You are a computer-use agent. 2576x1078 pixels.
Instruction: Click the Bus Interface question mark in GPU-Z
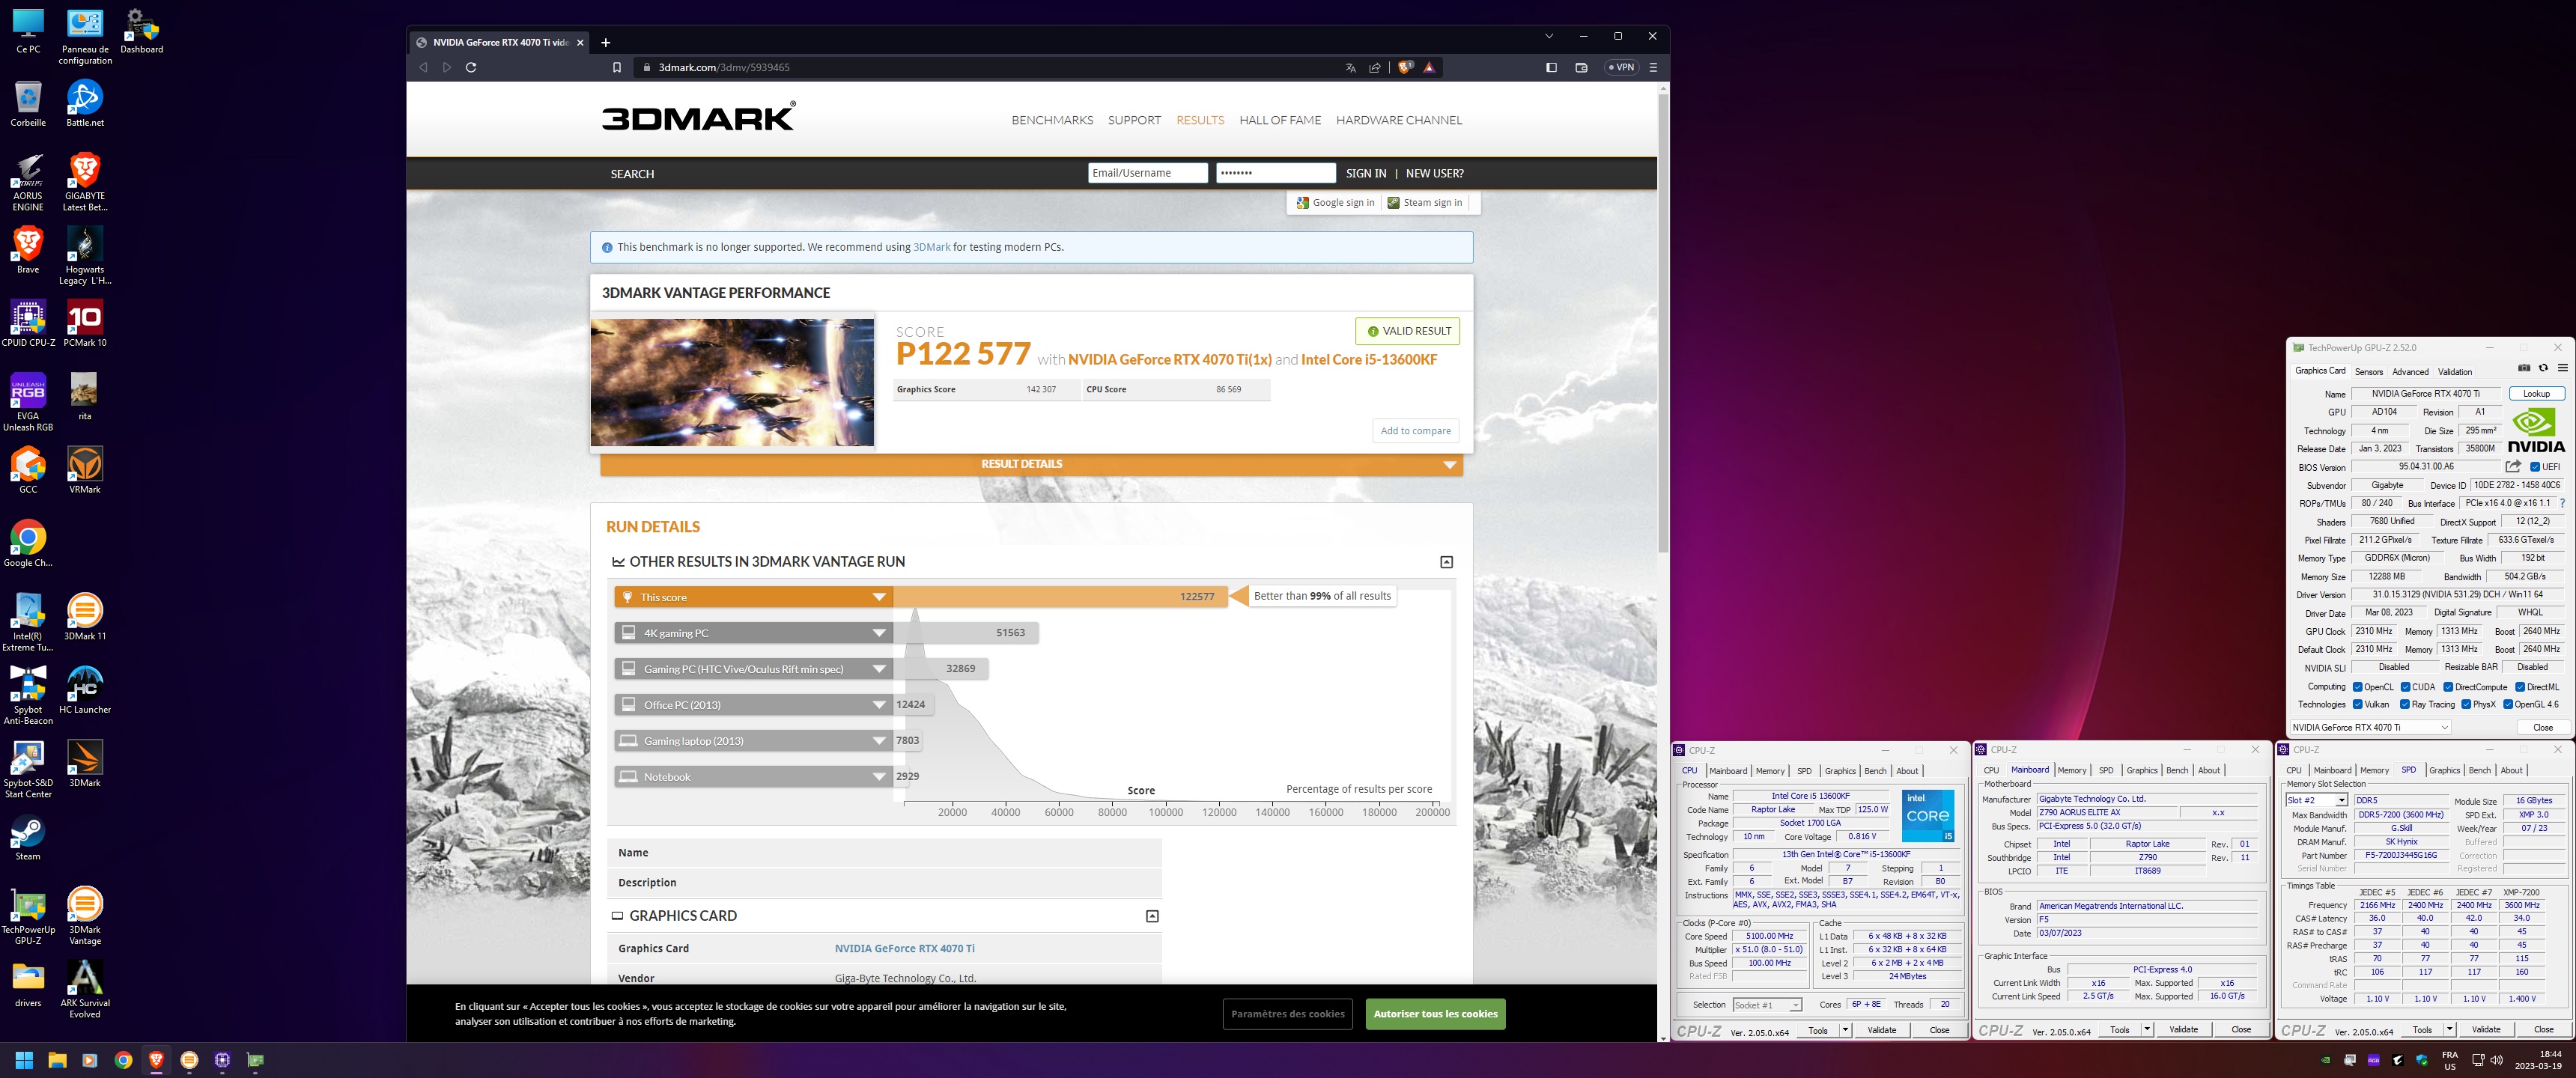(x=2562, y=503)
